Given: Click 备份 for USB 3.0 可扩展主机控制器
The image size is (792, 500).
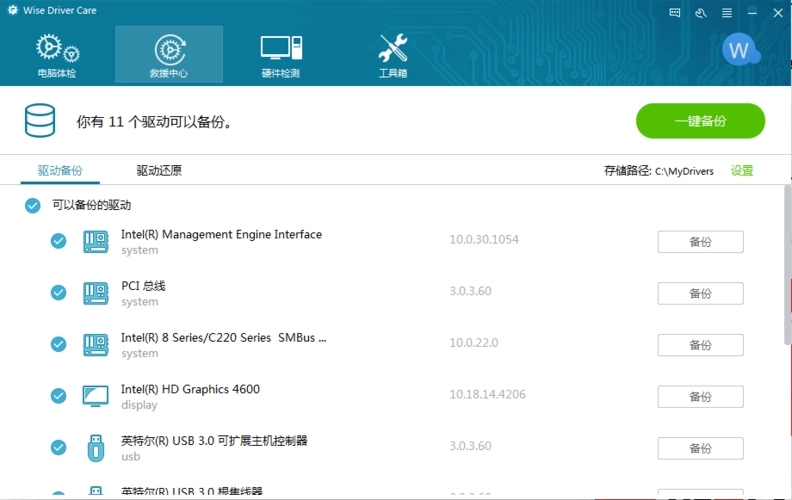Looking at the screenshot, I should click(x=701, y=448).
